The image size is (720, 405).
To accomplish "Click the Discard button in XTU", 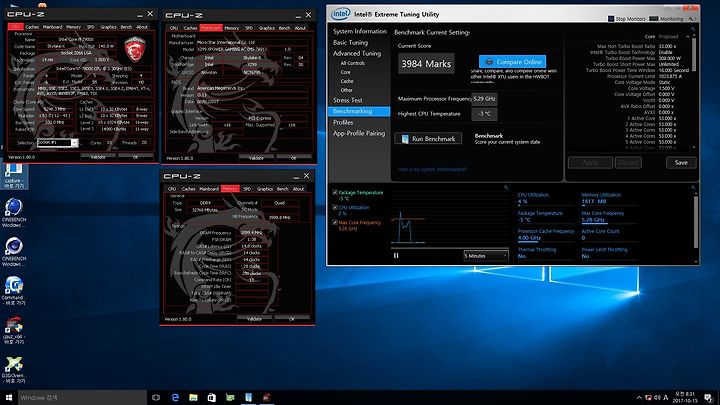I will point(628,163).
